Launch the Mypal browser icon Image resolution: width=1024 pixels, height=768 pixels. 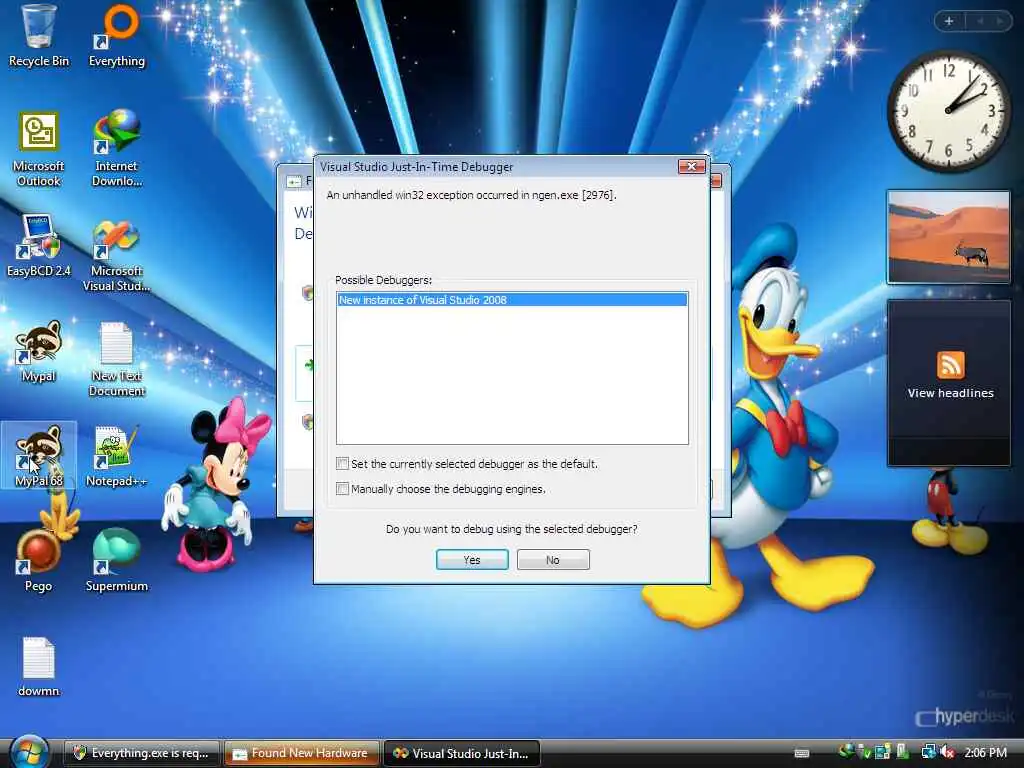click(39, 351)
